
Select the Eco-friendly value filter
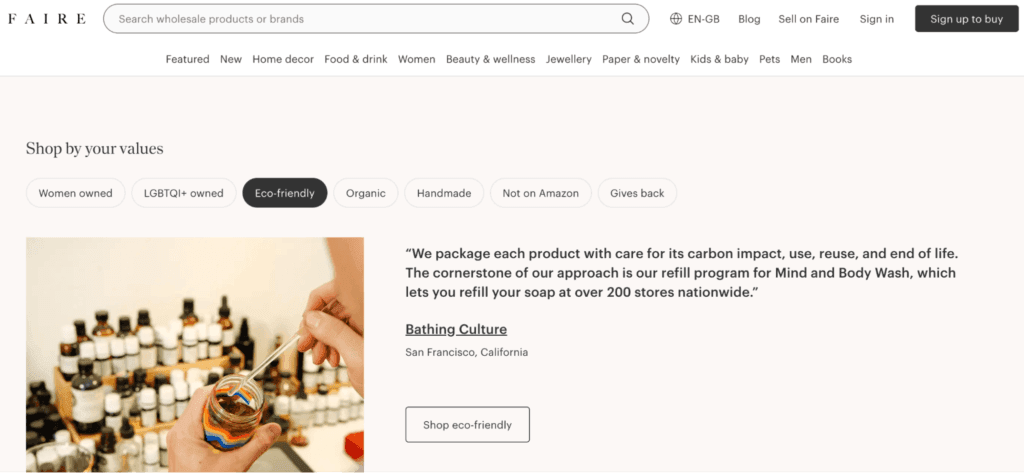285,193
